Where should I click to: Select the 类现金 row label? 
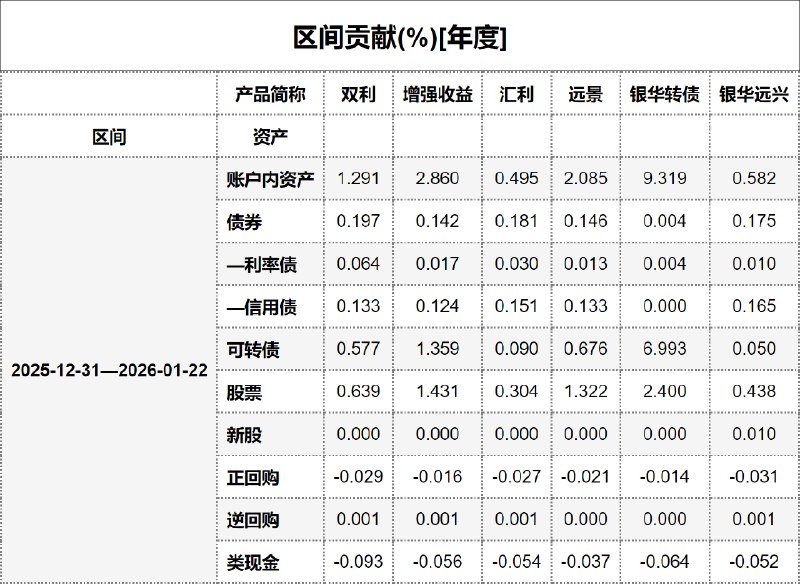tap(253, 562)
